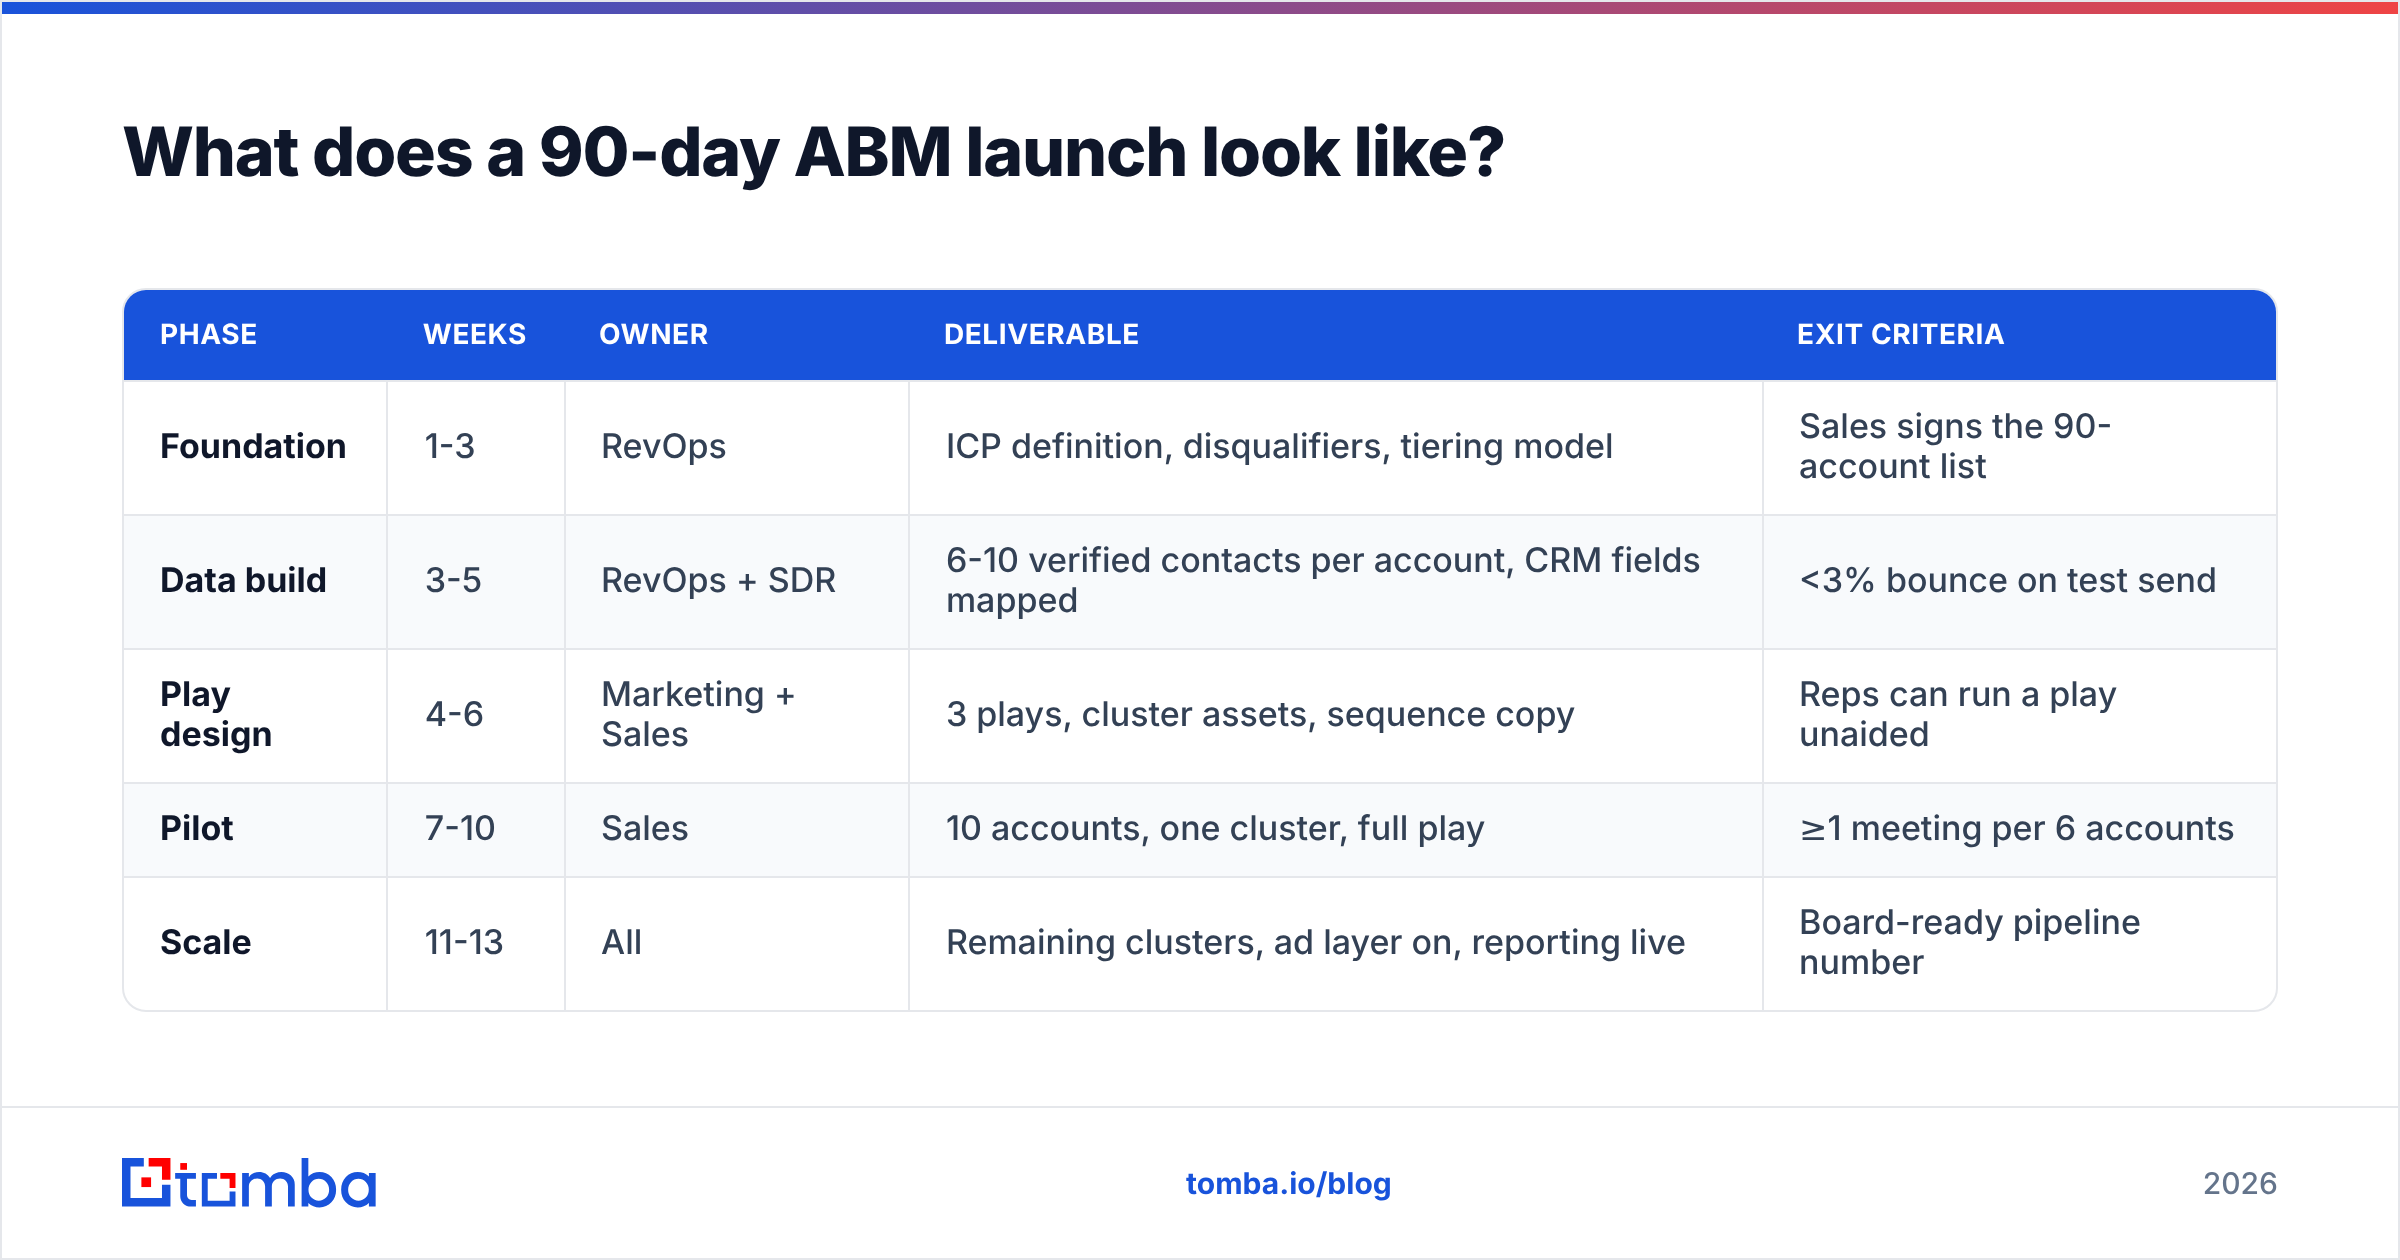Click 'Reps can run a play unaided'
Screen dimensions: 2400x1260
1957,714
